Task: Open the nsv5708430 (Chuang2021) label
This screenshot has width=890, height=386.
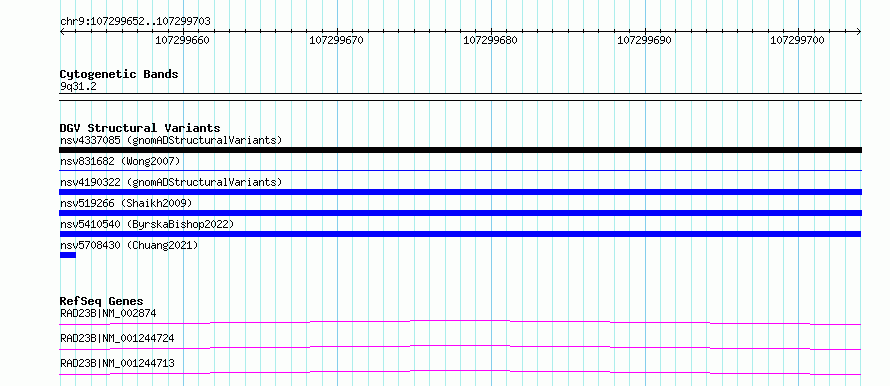Action: 129,245
